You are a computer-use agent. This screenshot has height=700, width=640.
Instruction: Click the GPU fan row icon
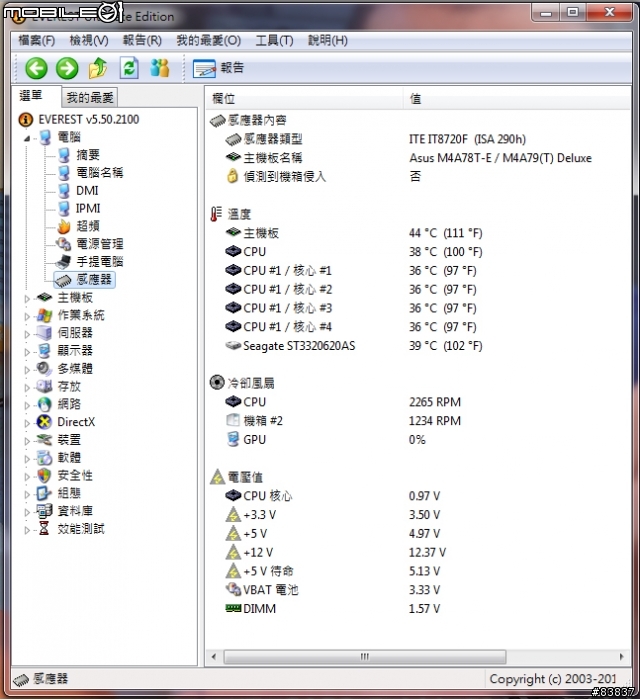(x=233, y=439)
